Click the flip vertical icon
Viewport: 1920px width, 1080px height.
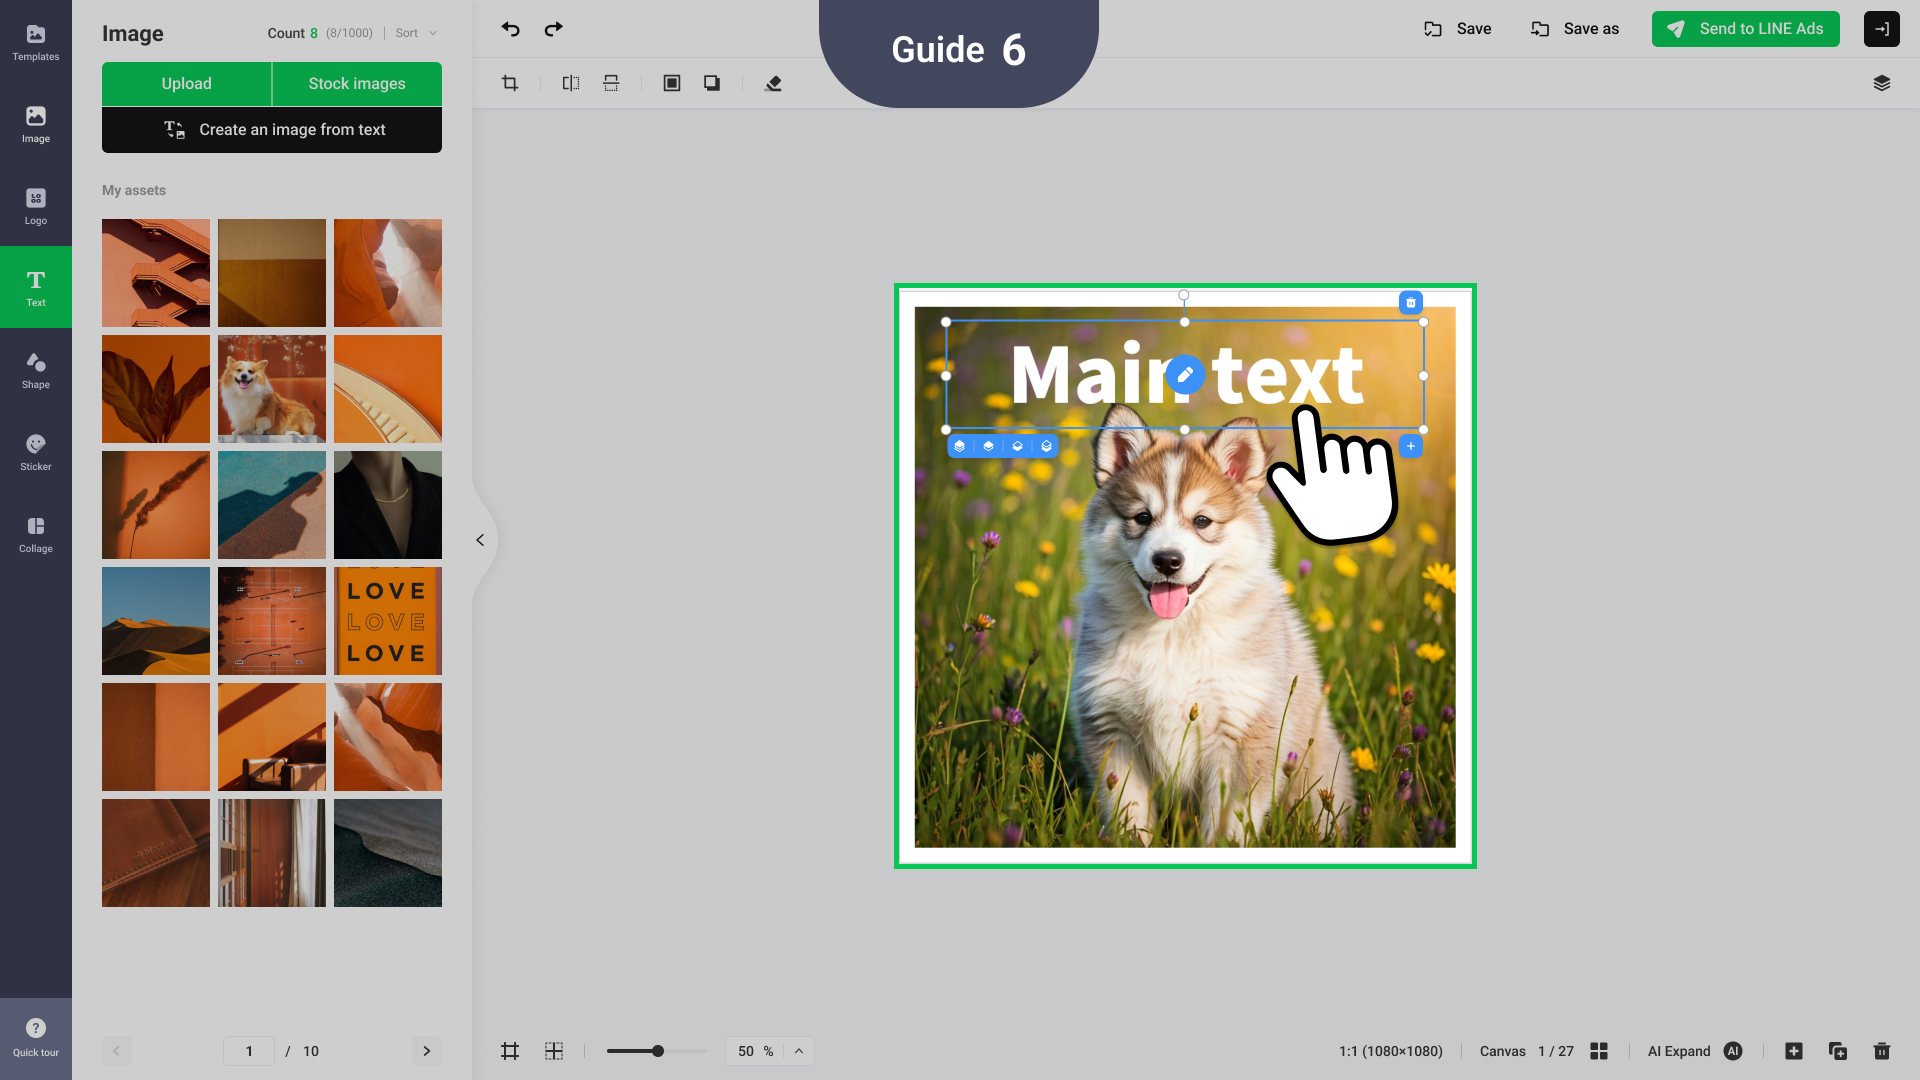pyautogui.click(x=611, y=83)
